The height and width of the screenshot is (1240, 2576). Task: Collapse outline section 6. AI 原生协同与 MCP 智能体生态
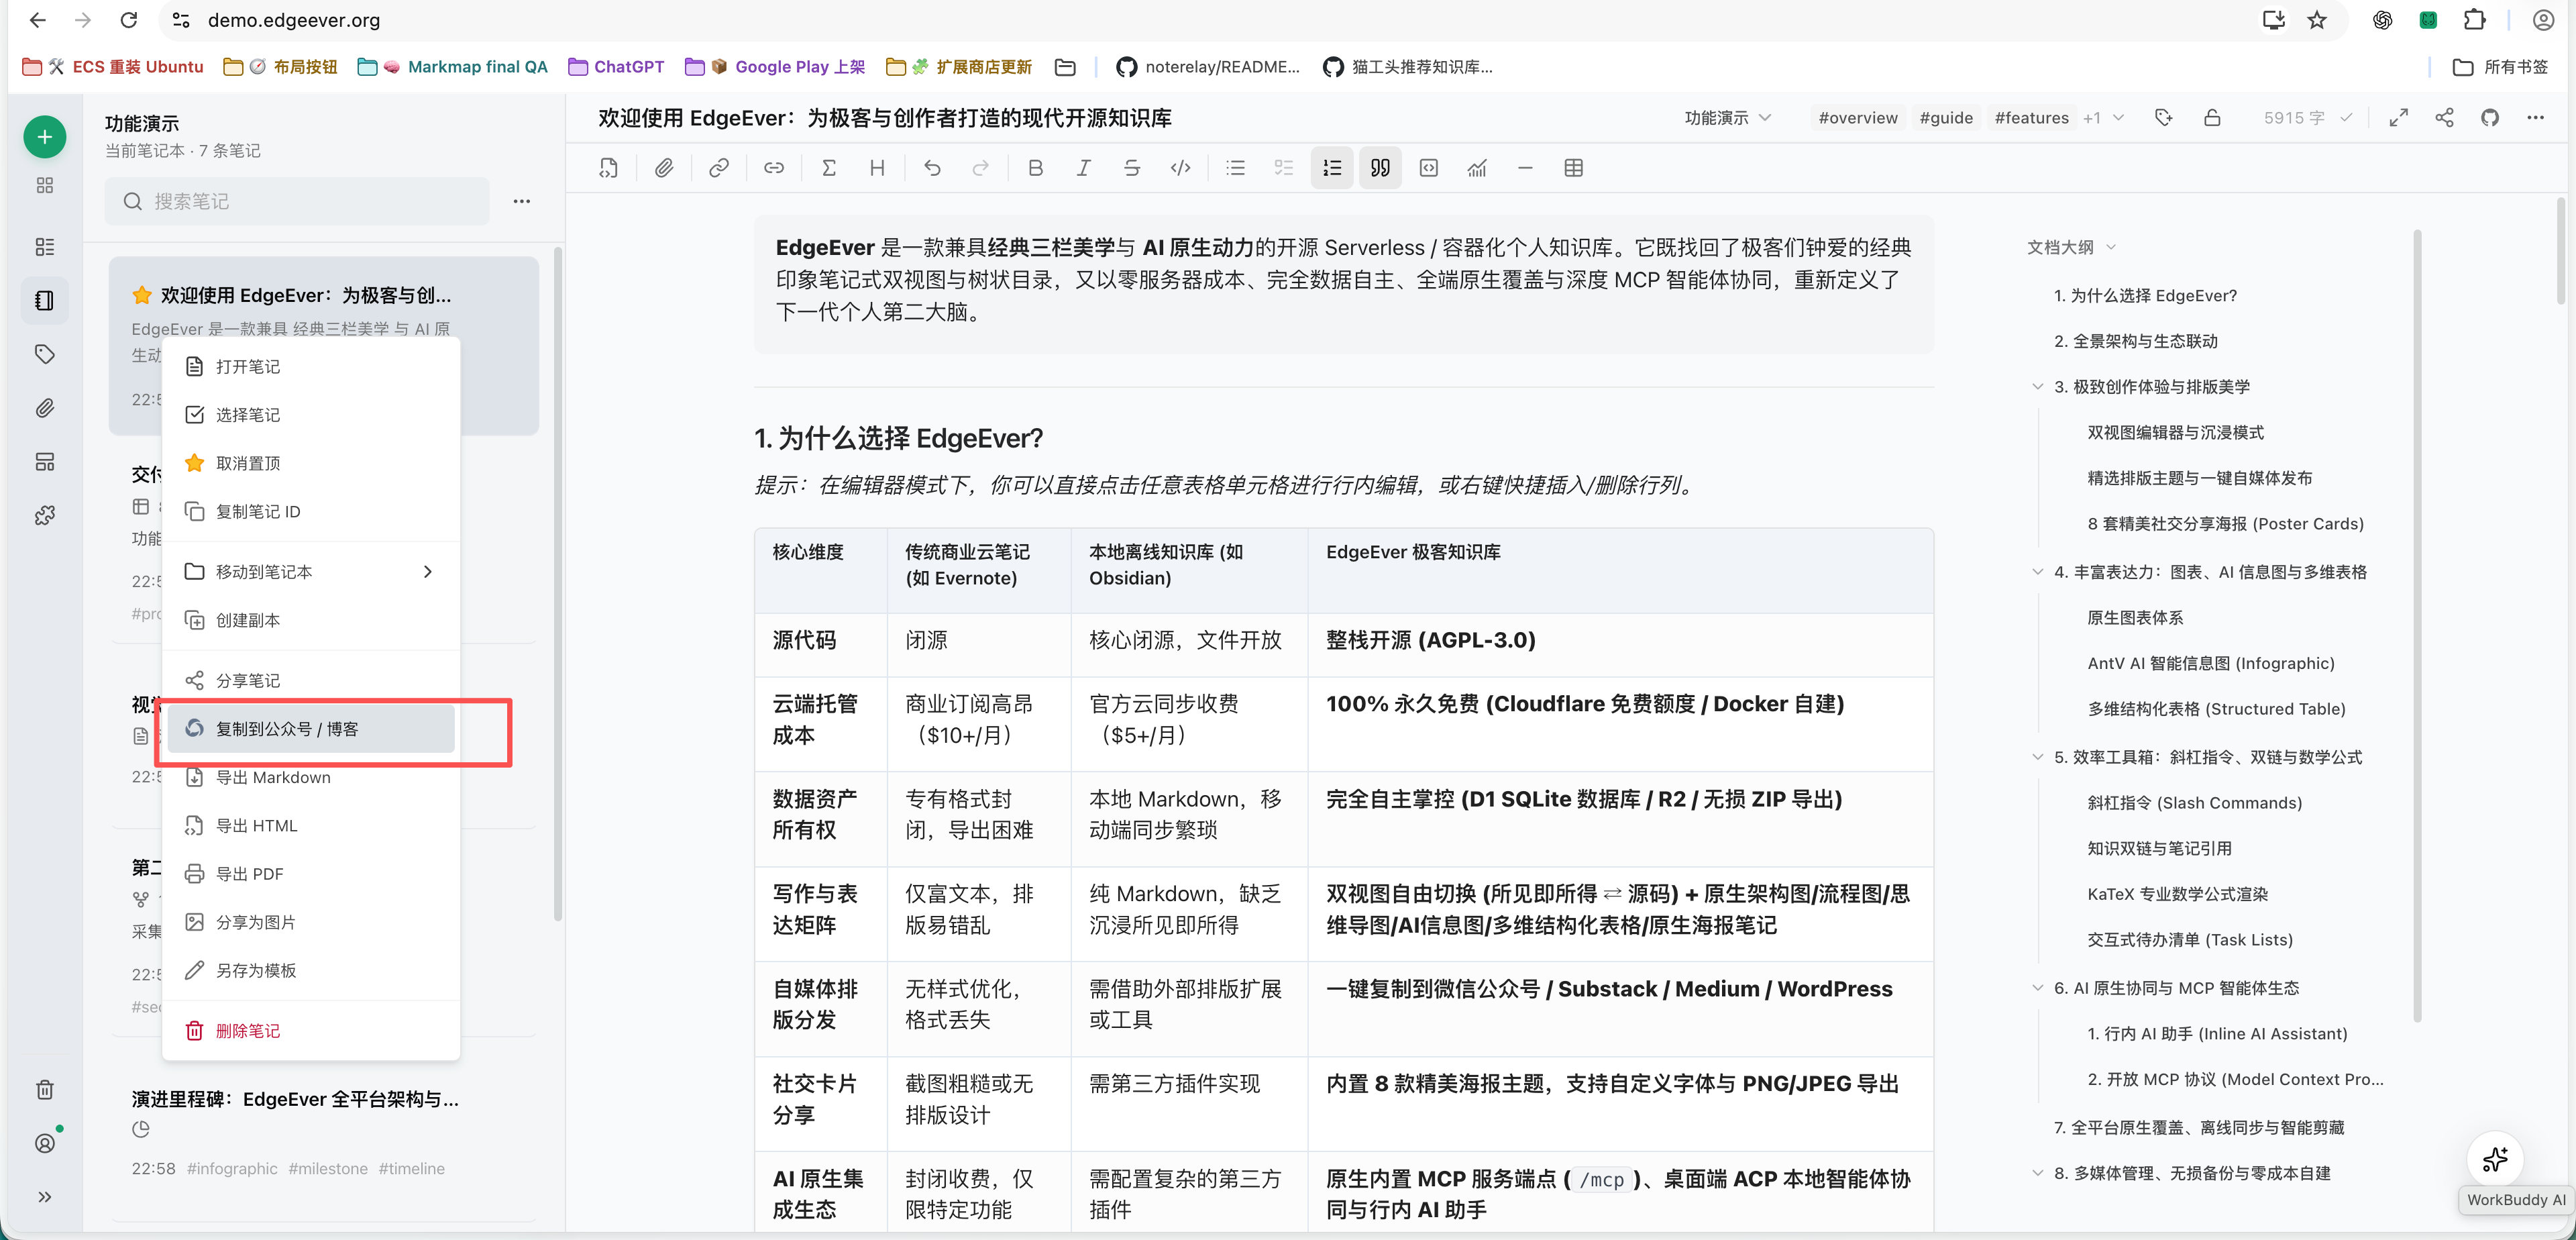(2037, 988)
